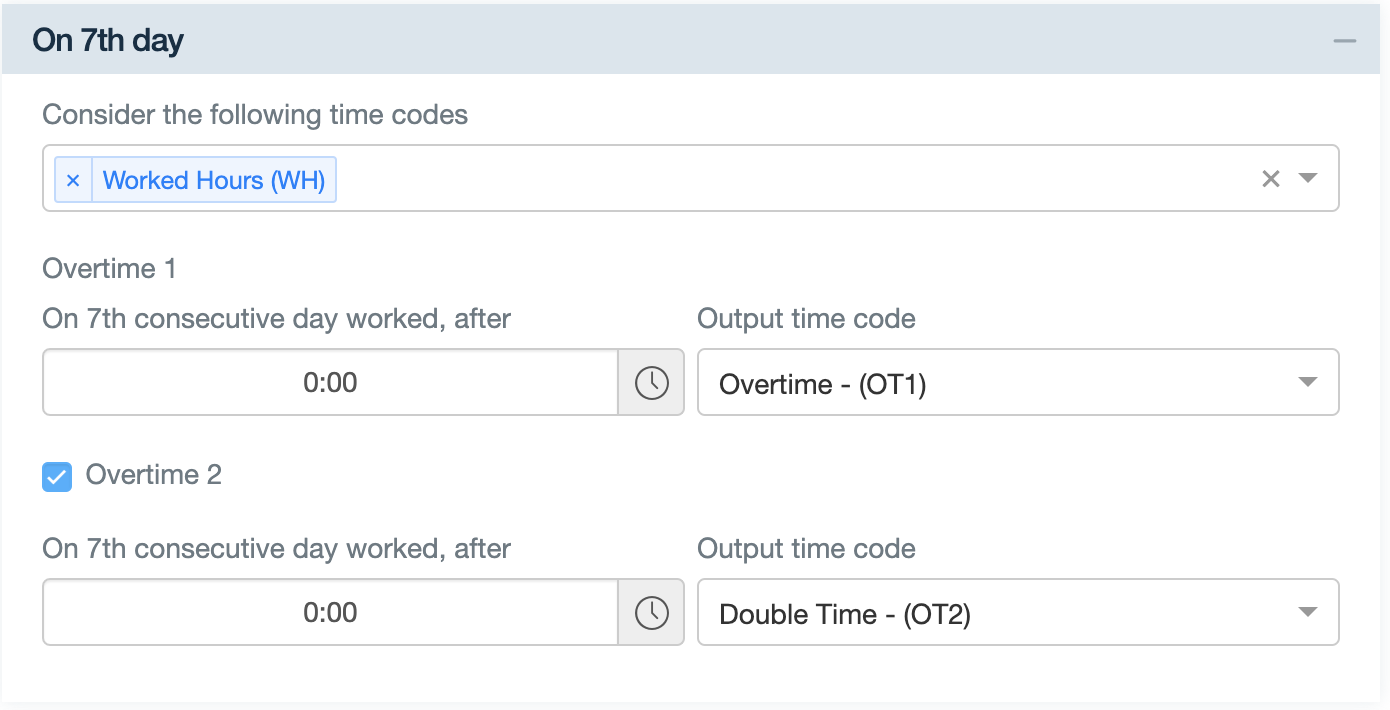Screen dimensions: 1390x710
Task: Open the time codes dropdown
Action: point(1309,179)
